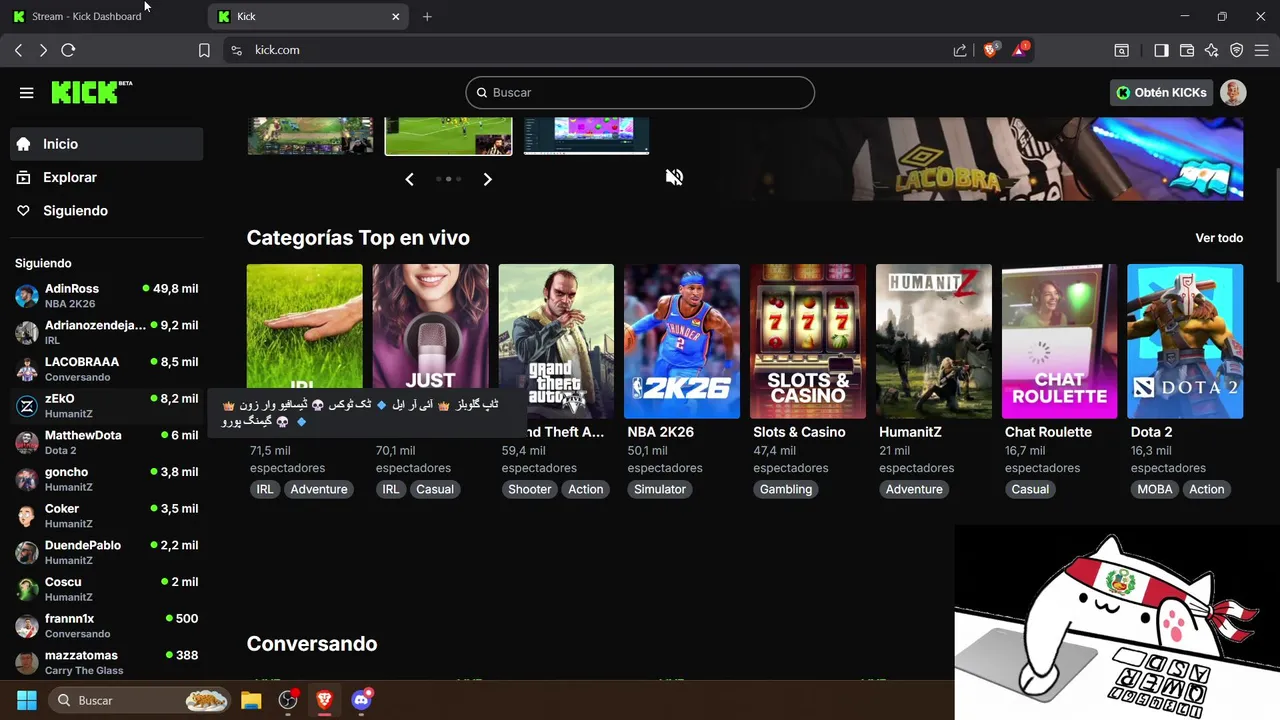The image size is (1280, 720).
Task: Click the MOBA tag
Action: pyautogui.click(x=1155, y=489)
